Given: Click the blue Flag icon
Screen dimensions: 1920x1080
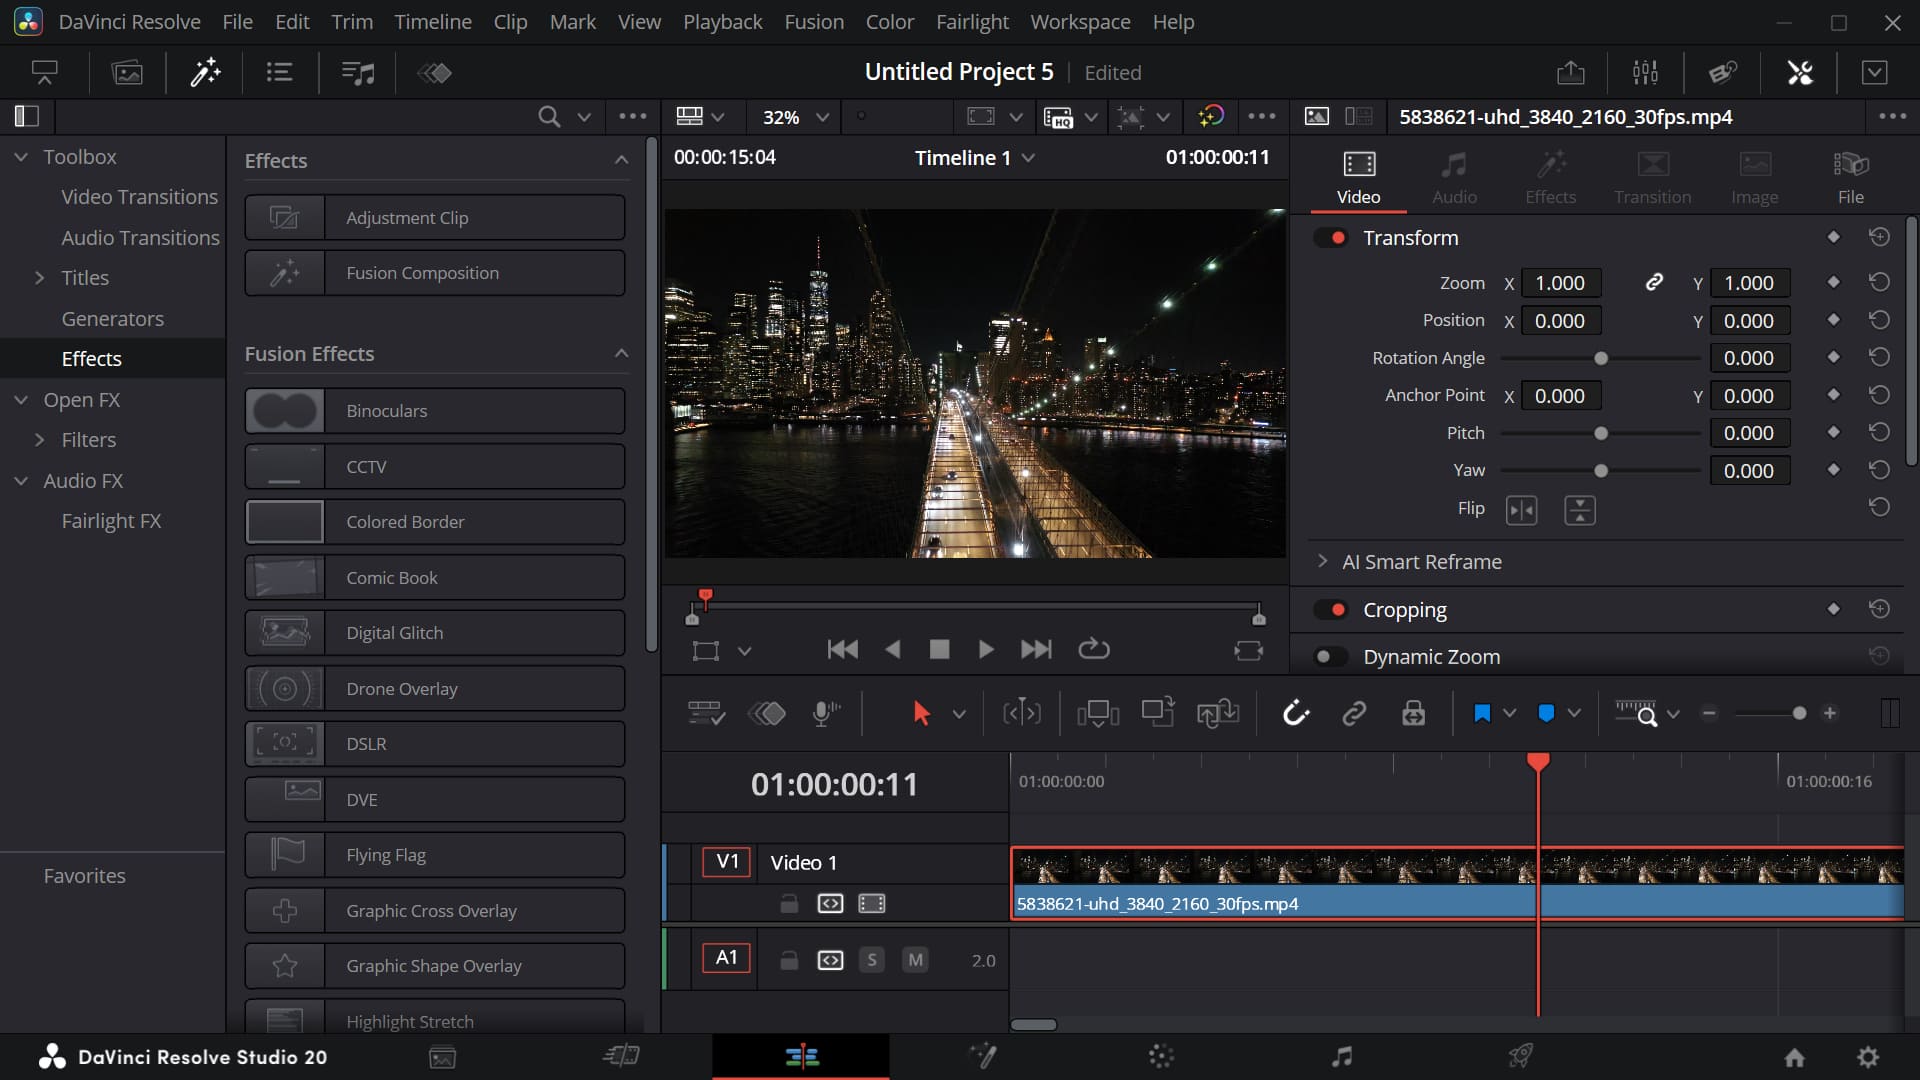Looking at the screenshot, I should tap(1482, 713).
